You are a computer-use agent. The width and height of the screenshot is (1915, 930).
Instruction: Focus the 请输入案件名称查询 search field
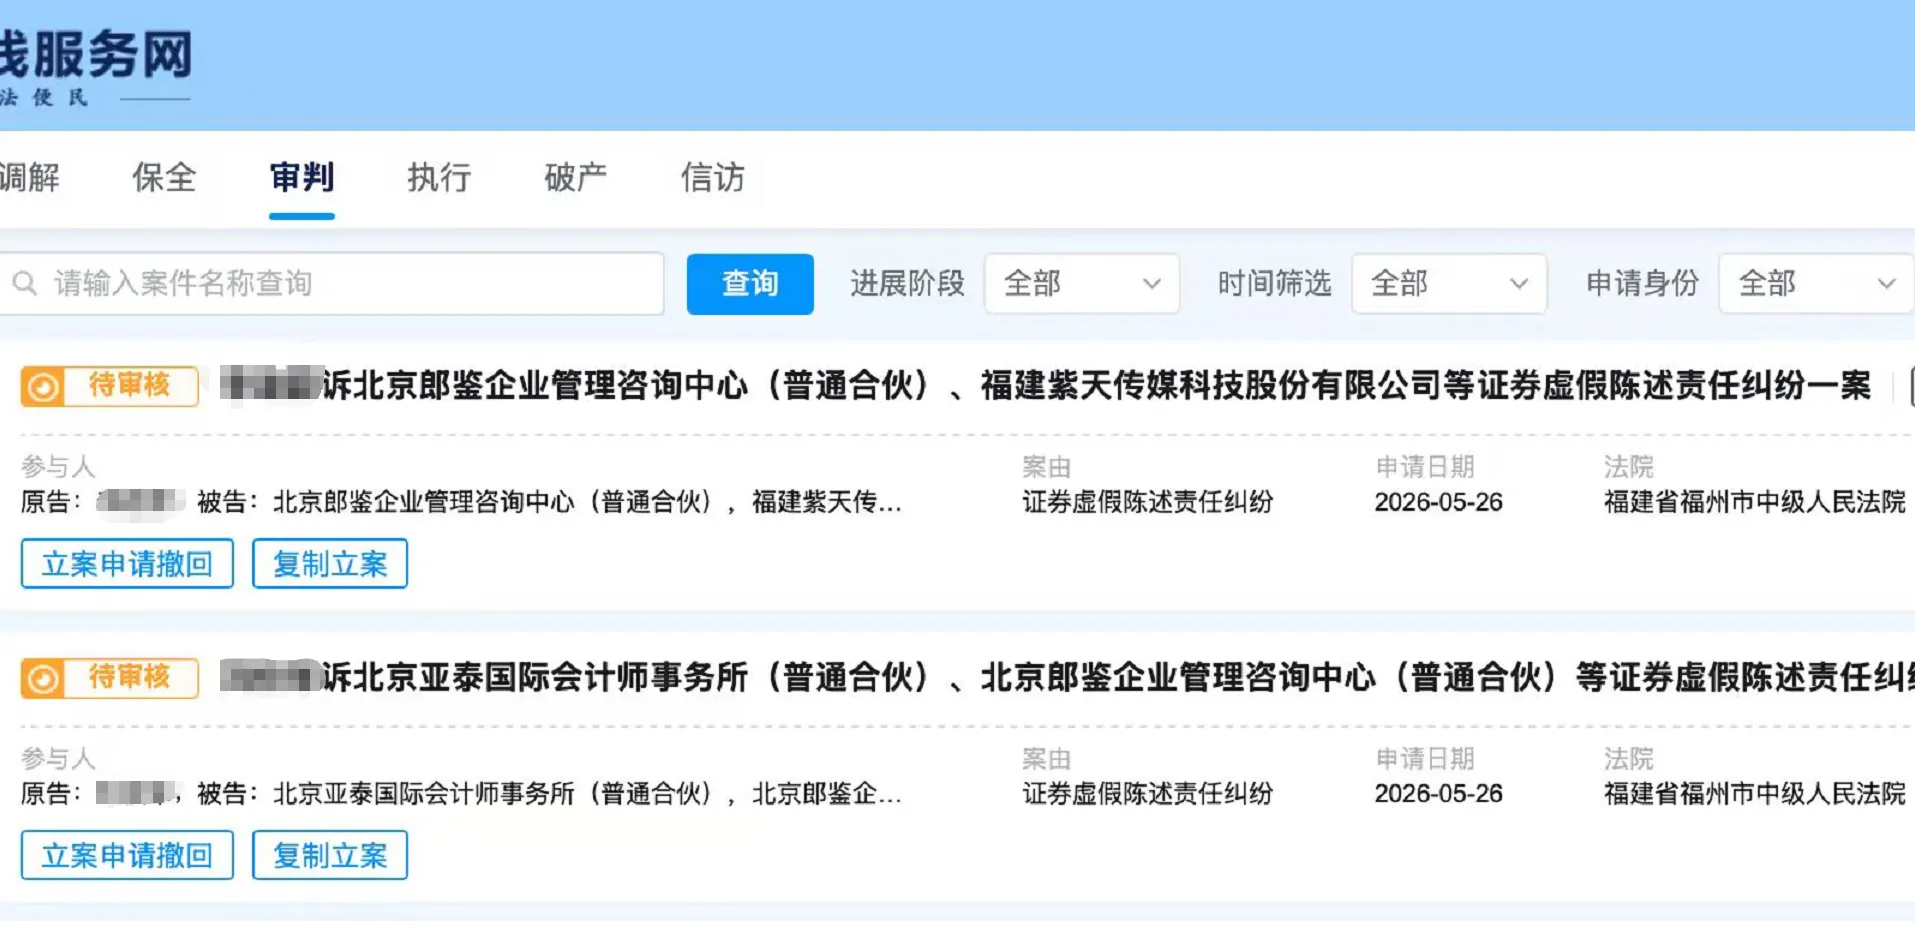tap(330, 284)
